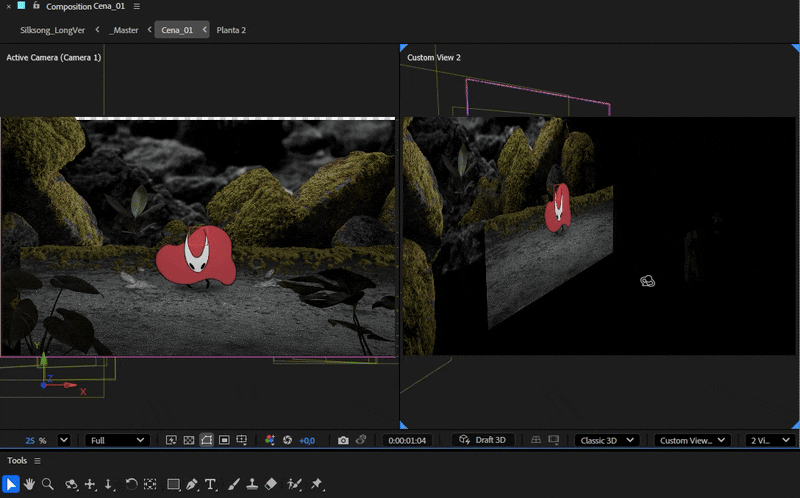Click the Show Snapshot icon
The height and width of the screenshot is (498, 800).
click(x=361, y=440)
